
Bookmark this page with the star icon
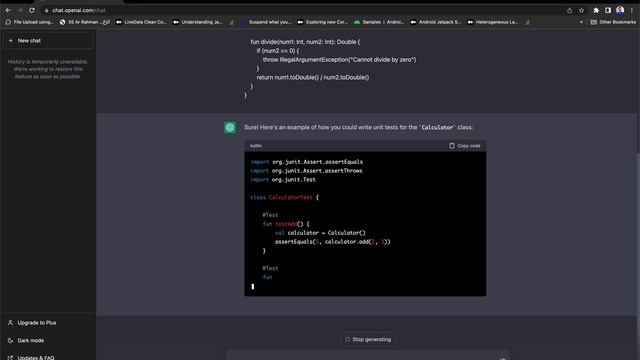click(582, 10)
